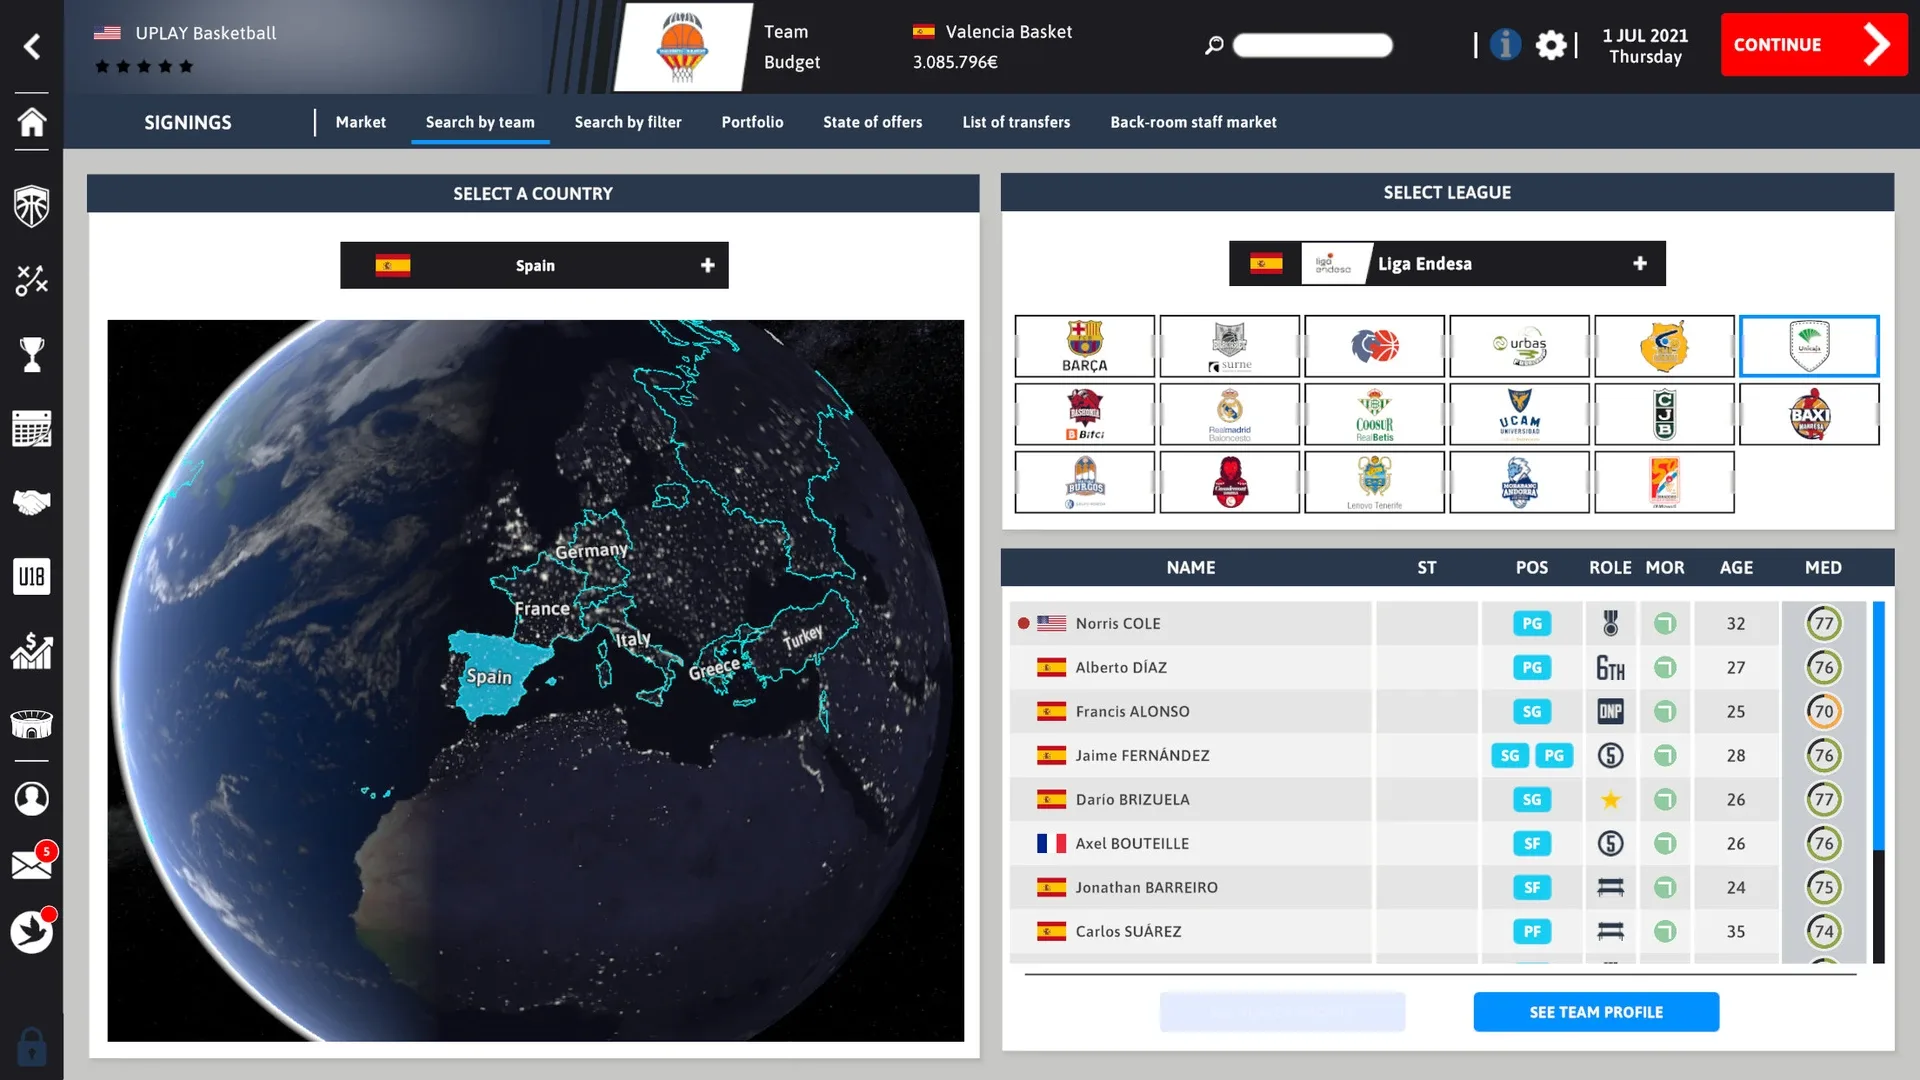1920x1080 pixels.
Task: Open the tactics board icon
Action: [31, 281]
